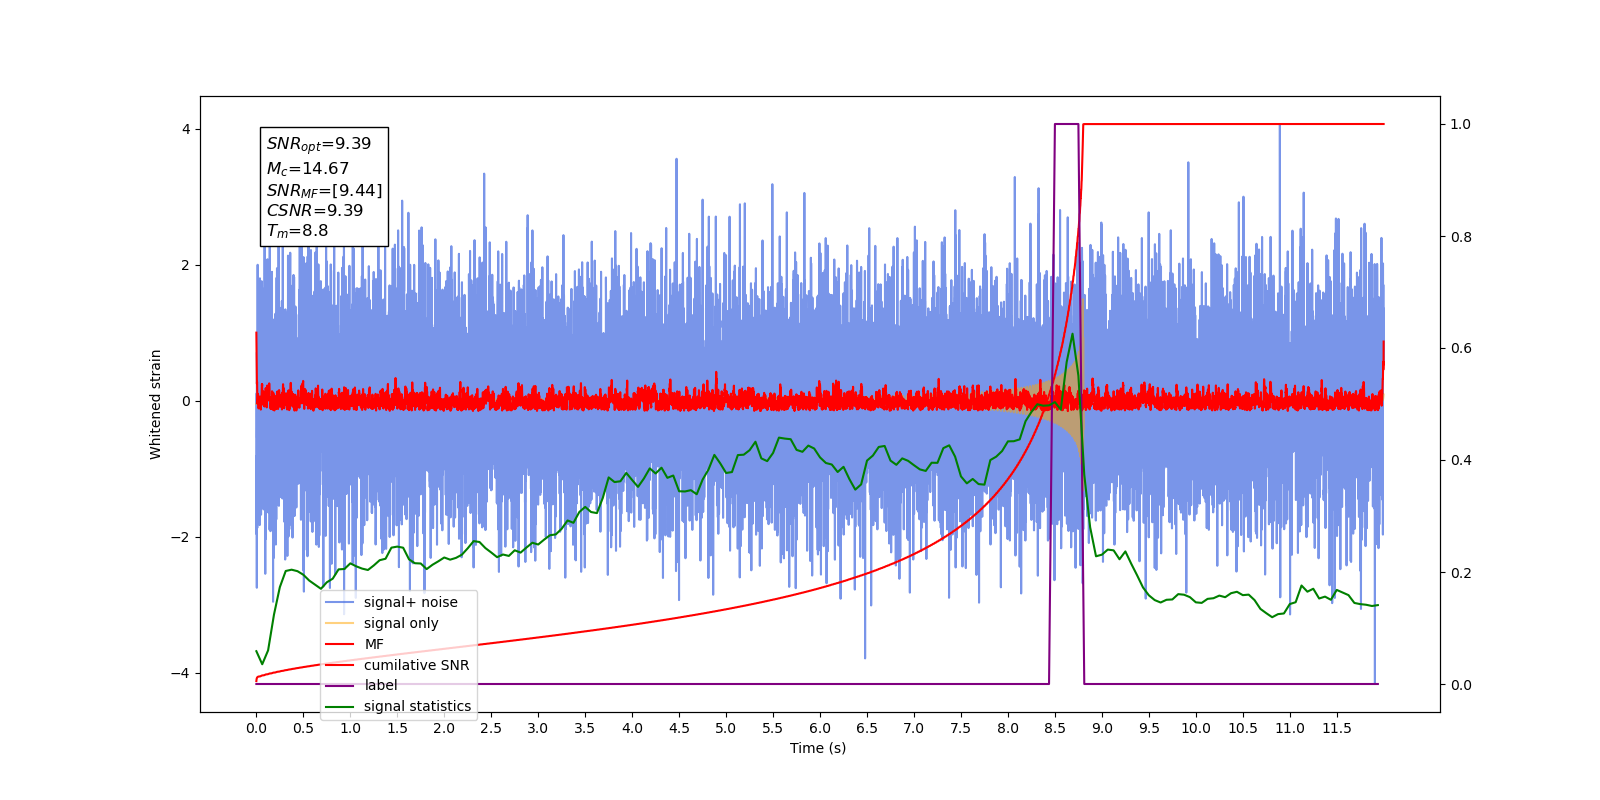Click the blue line swatch for signal+ noise
The width and height of the screenshot is (1600, 800).
click(x=340, y=602)
